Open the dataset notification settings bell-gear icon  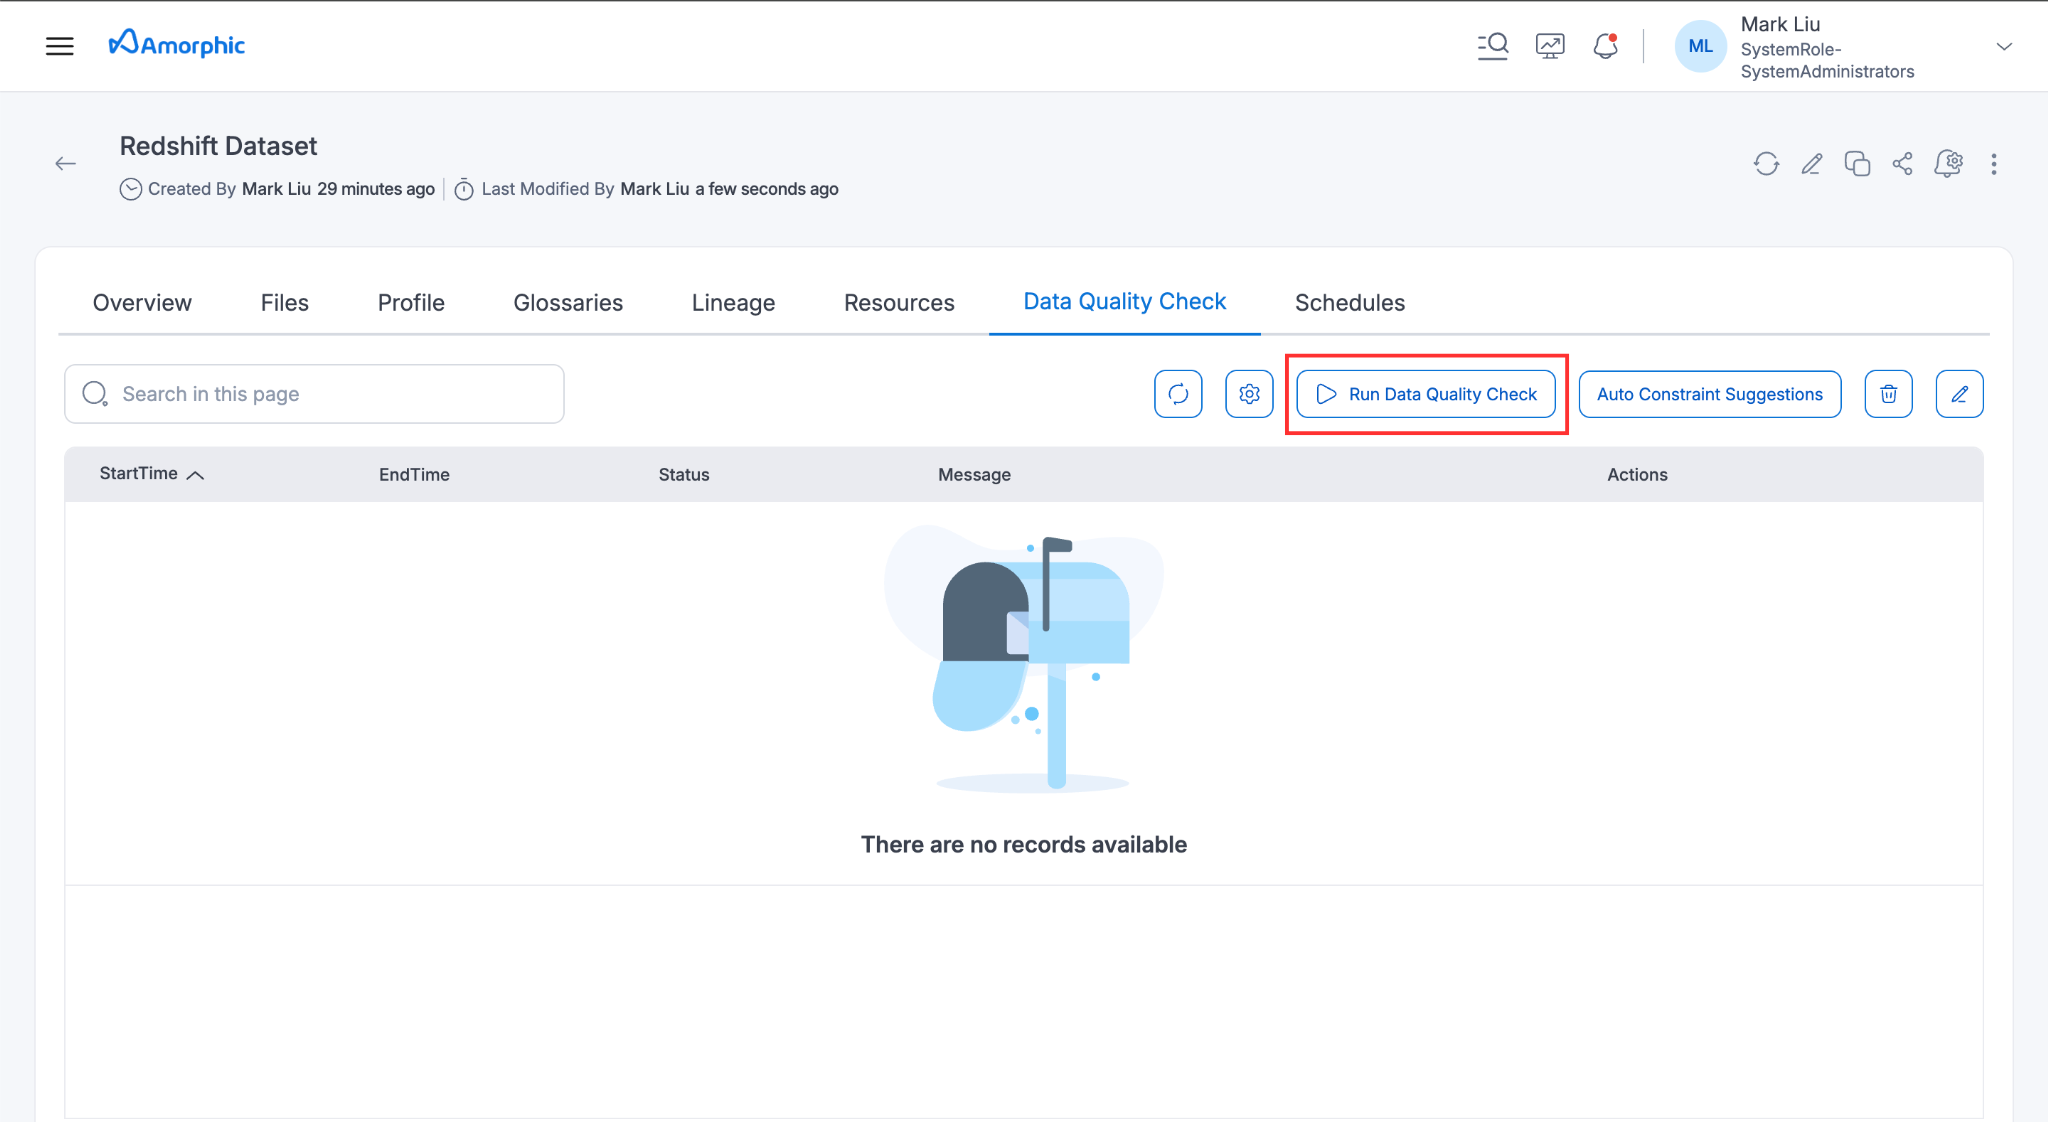[1948, 164]
